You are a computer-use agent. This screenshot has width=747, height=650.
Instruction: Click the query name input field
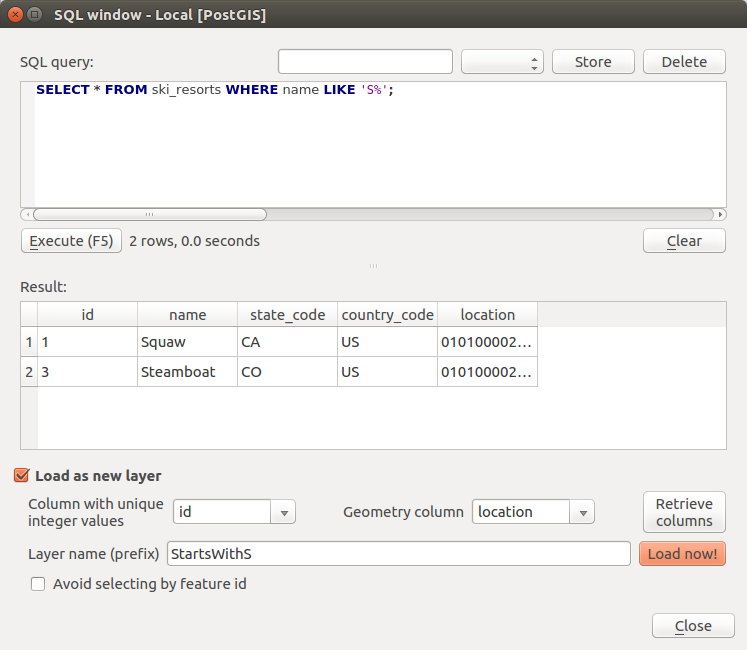click(x=365, y=62)
